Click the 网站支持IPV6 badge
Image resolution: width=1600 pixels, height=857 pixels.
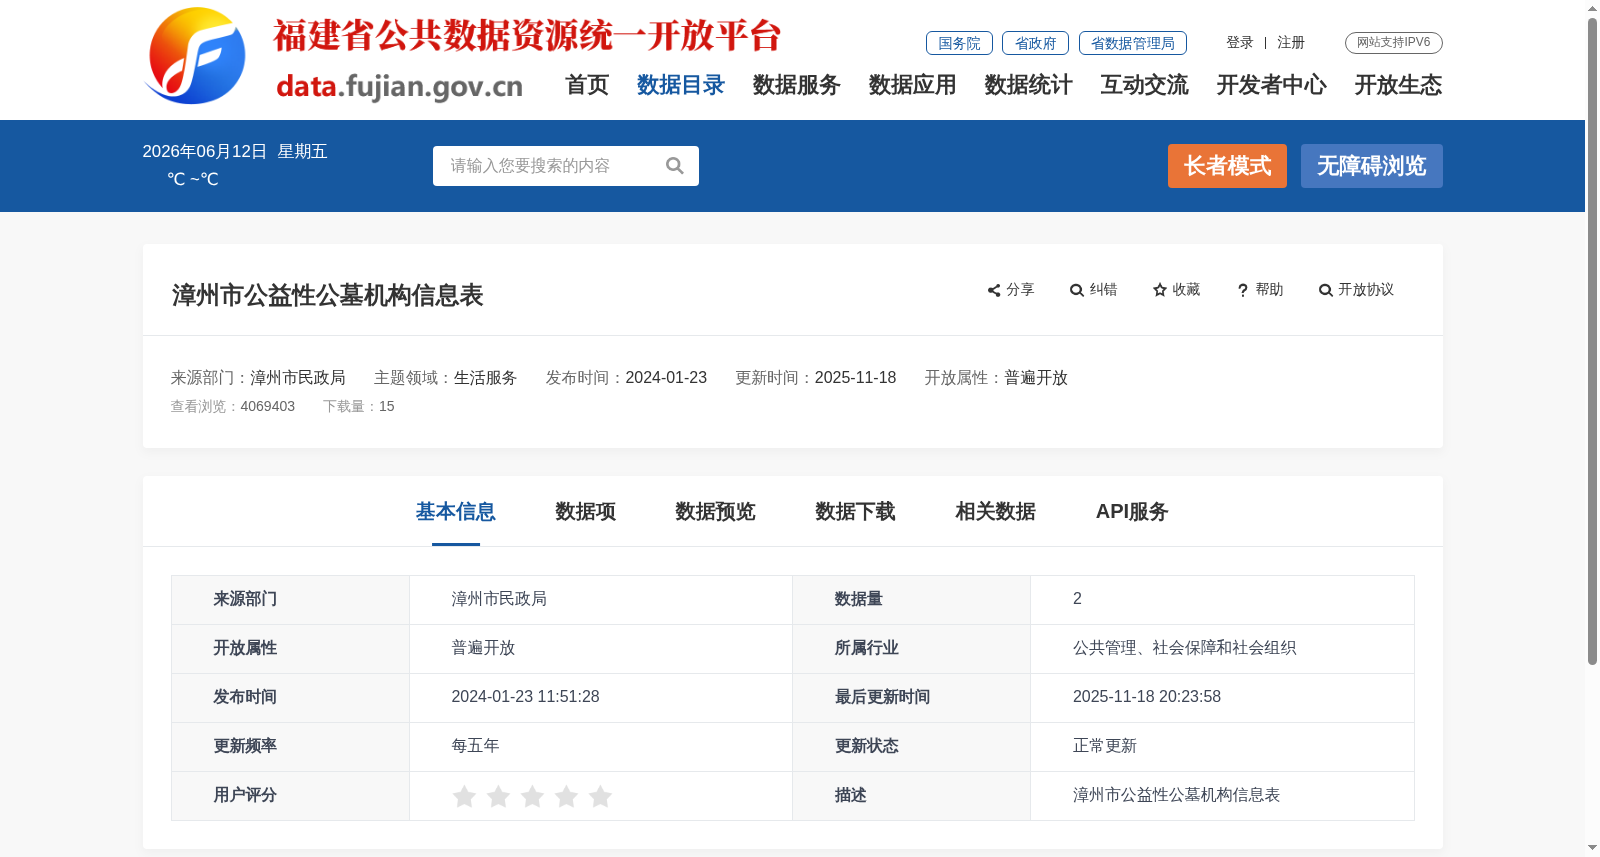[1394, 43]
